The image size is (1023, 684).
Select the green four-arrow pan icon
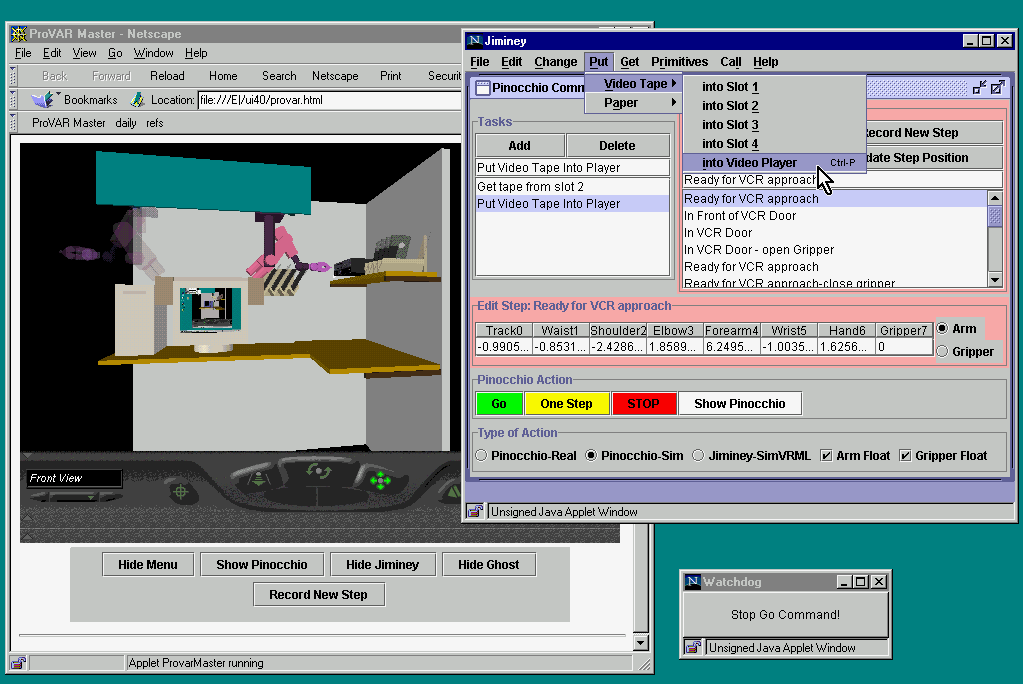point(380,481)
